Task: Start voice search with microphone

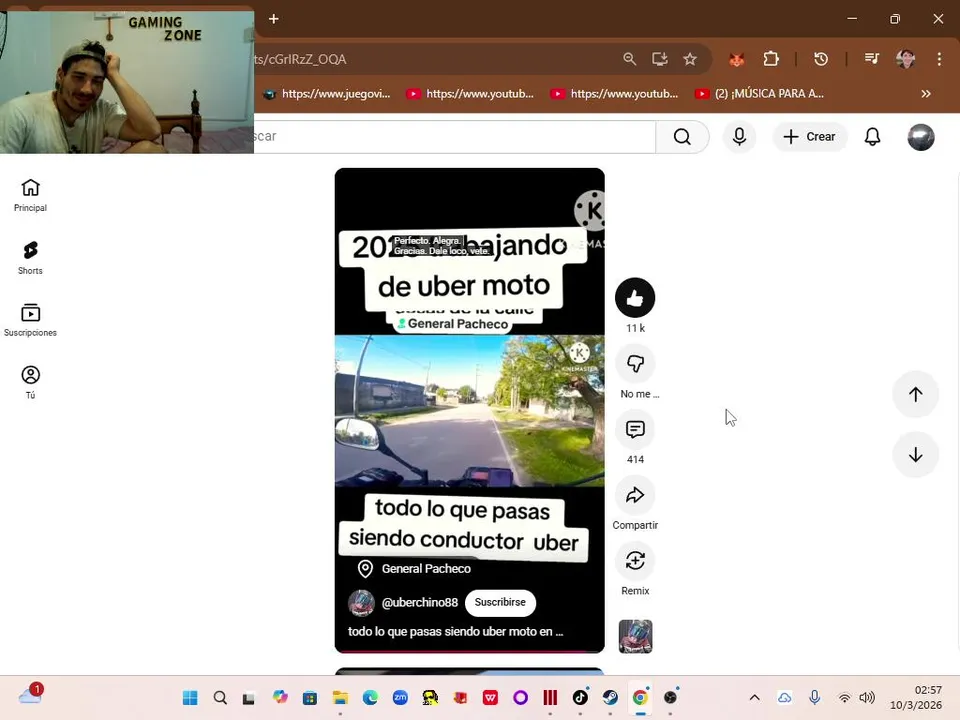Action: click(739, 137)
